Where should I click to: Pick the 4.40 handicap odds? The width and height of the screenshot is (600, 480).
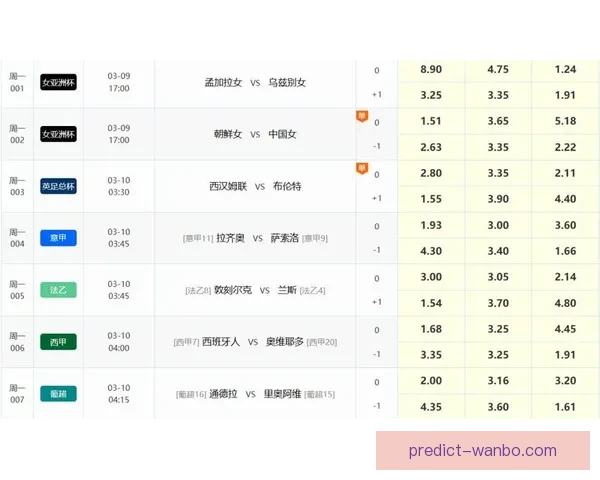tap(565, 199)
